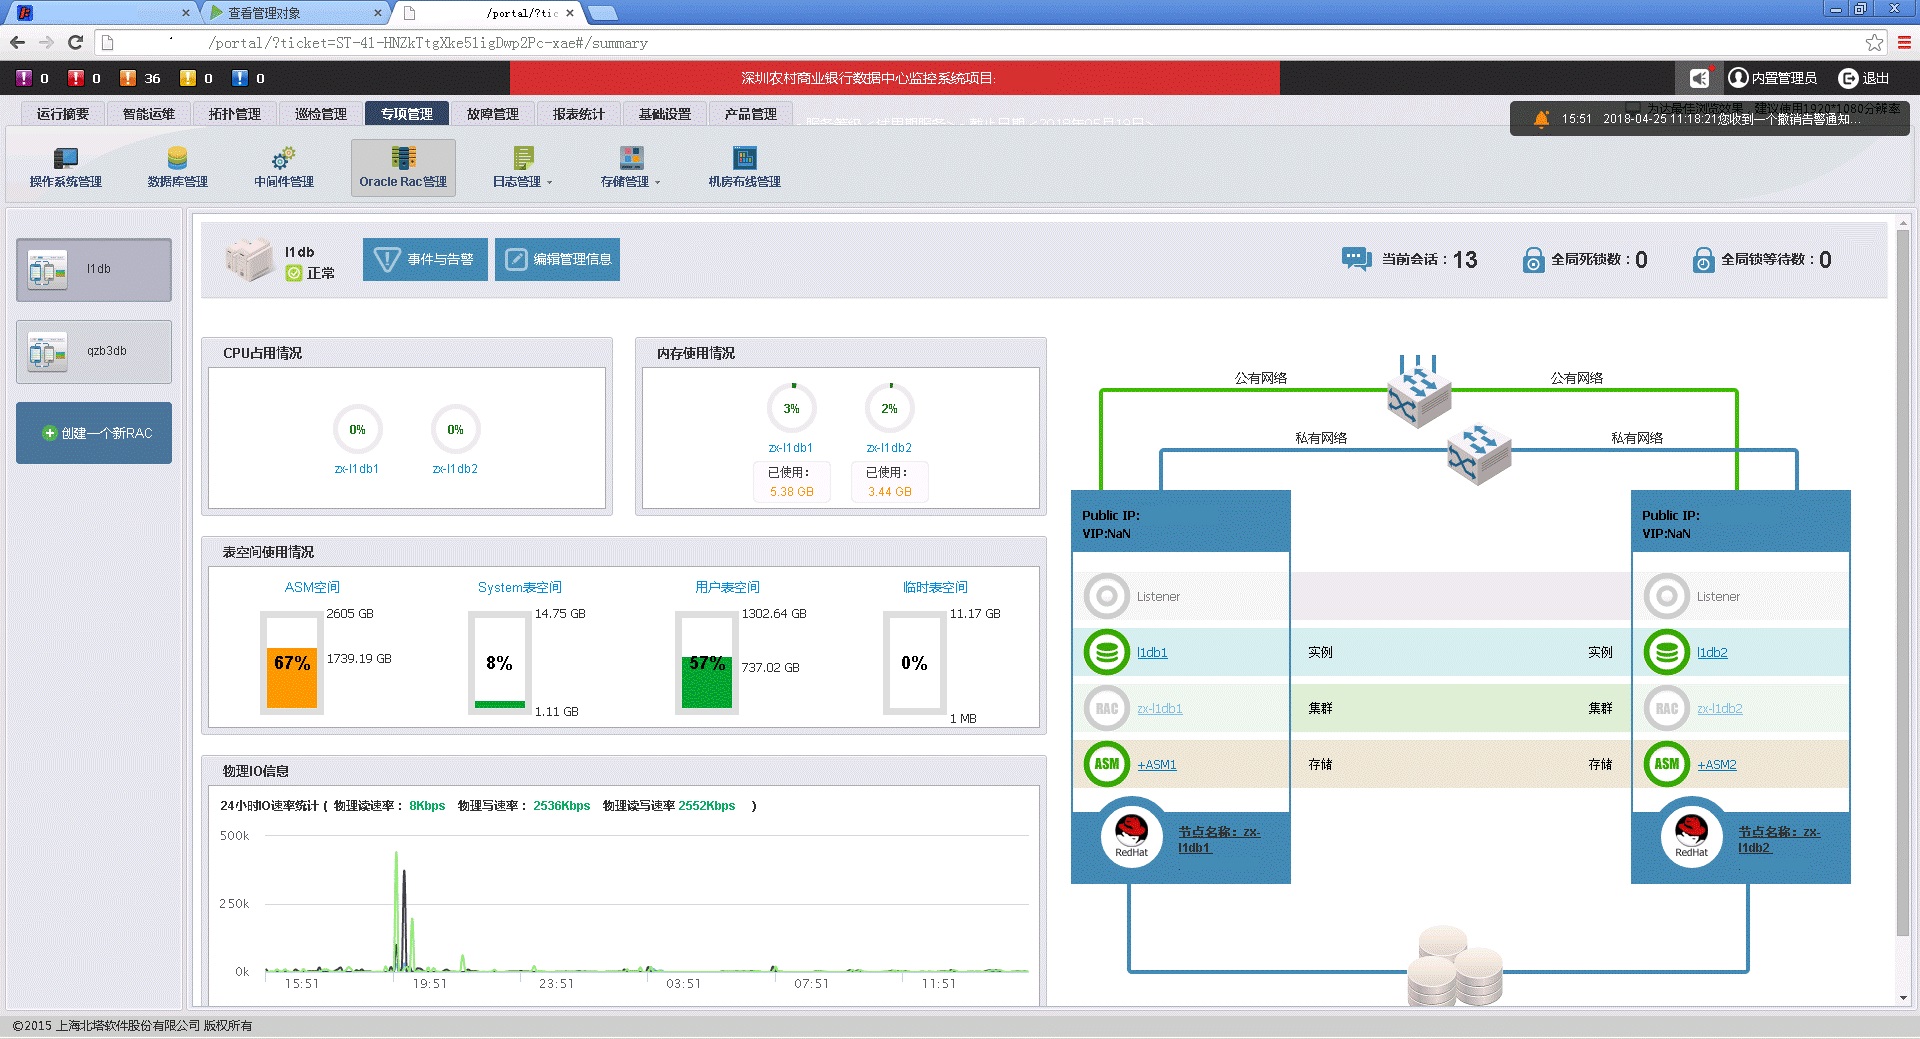
Task: Open the zx-l1db1 cluster link
Action: tap(1159, 709)
